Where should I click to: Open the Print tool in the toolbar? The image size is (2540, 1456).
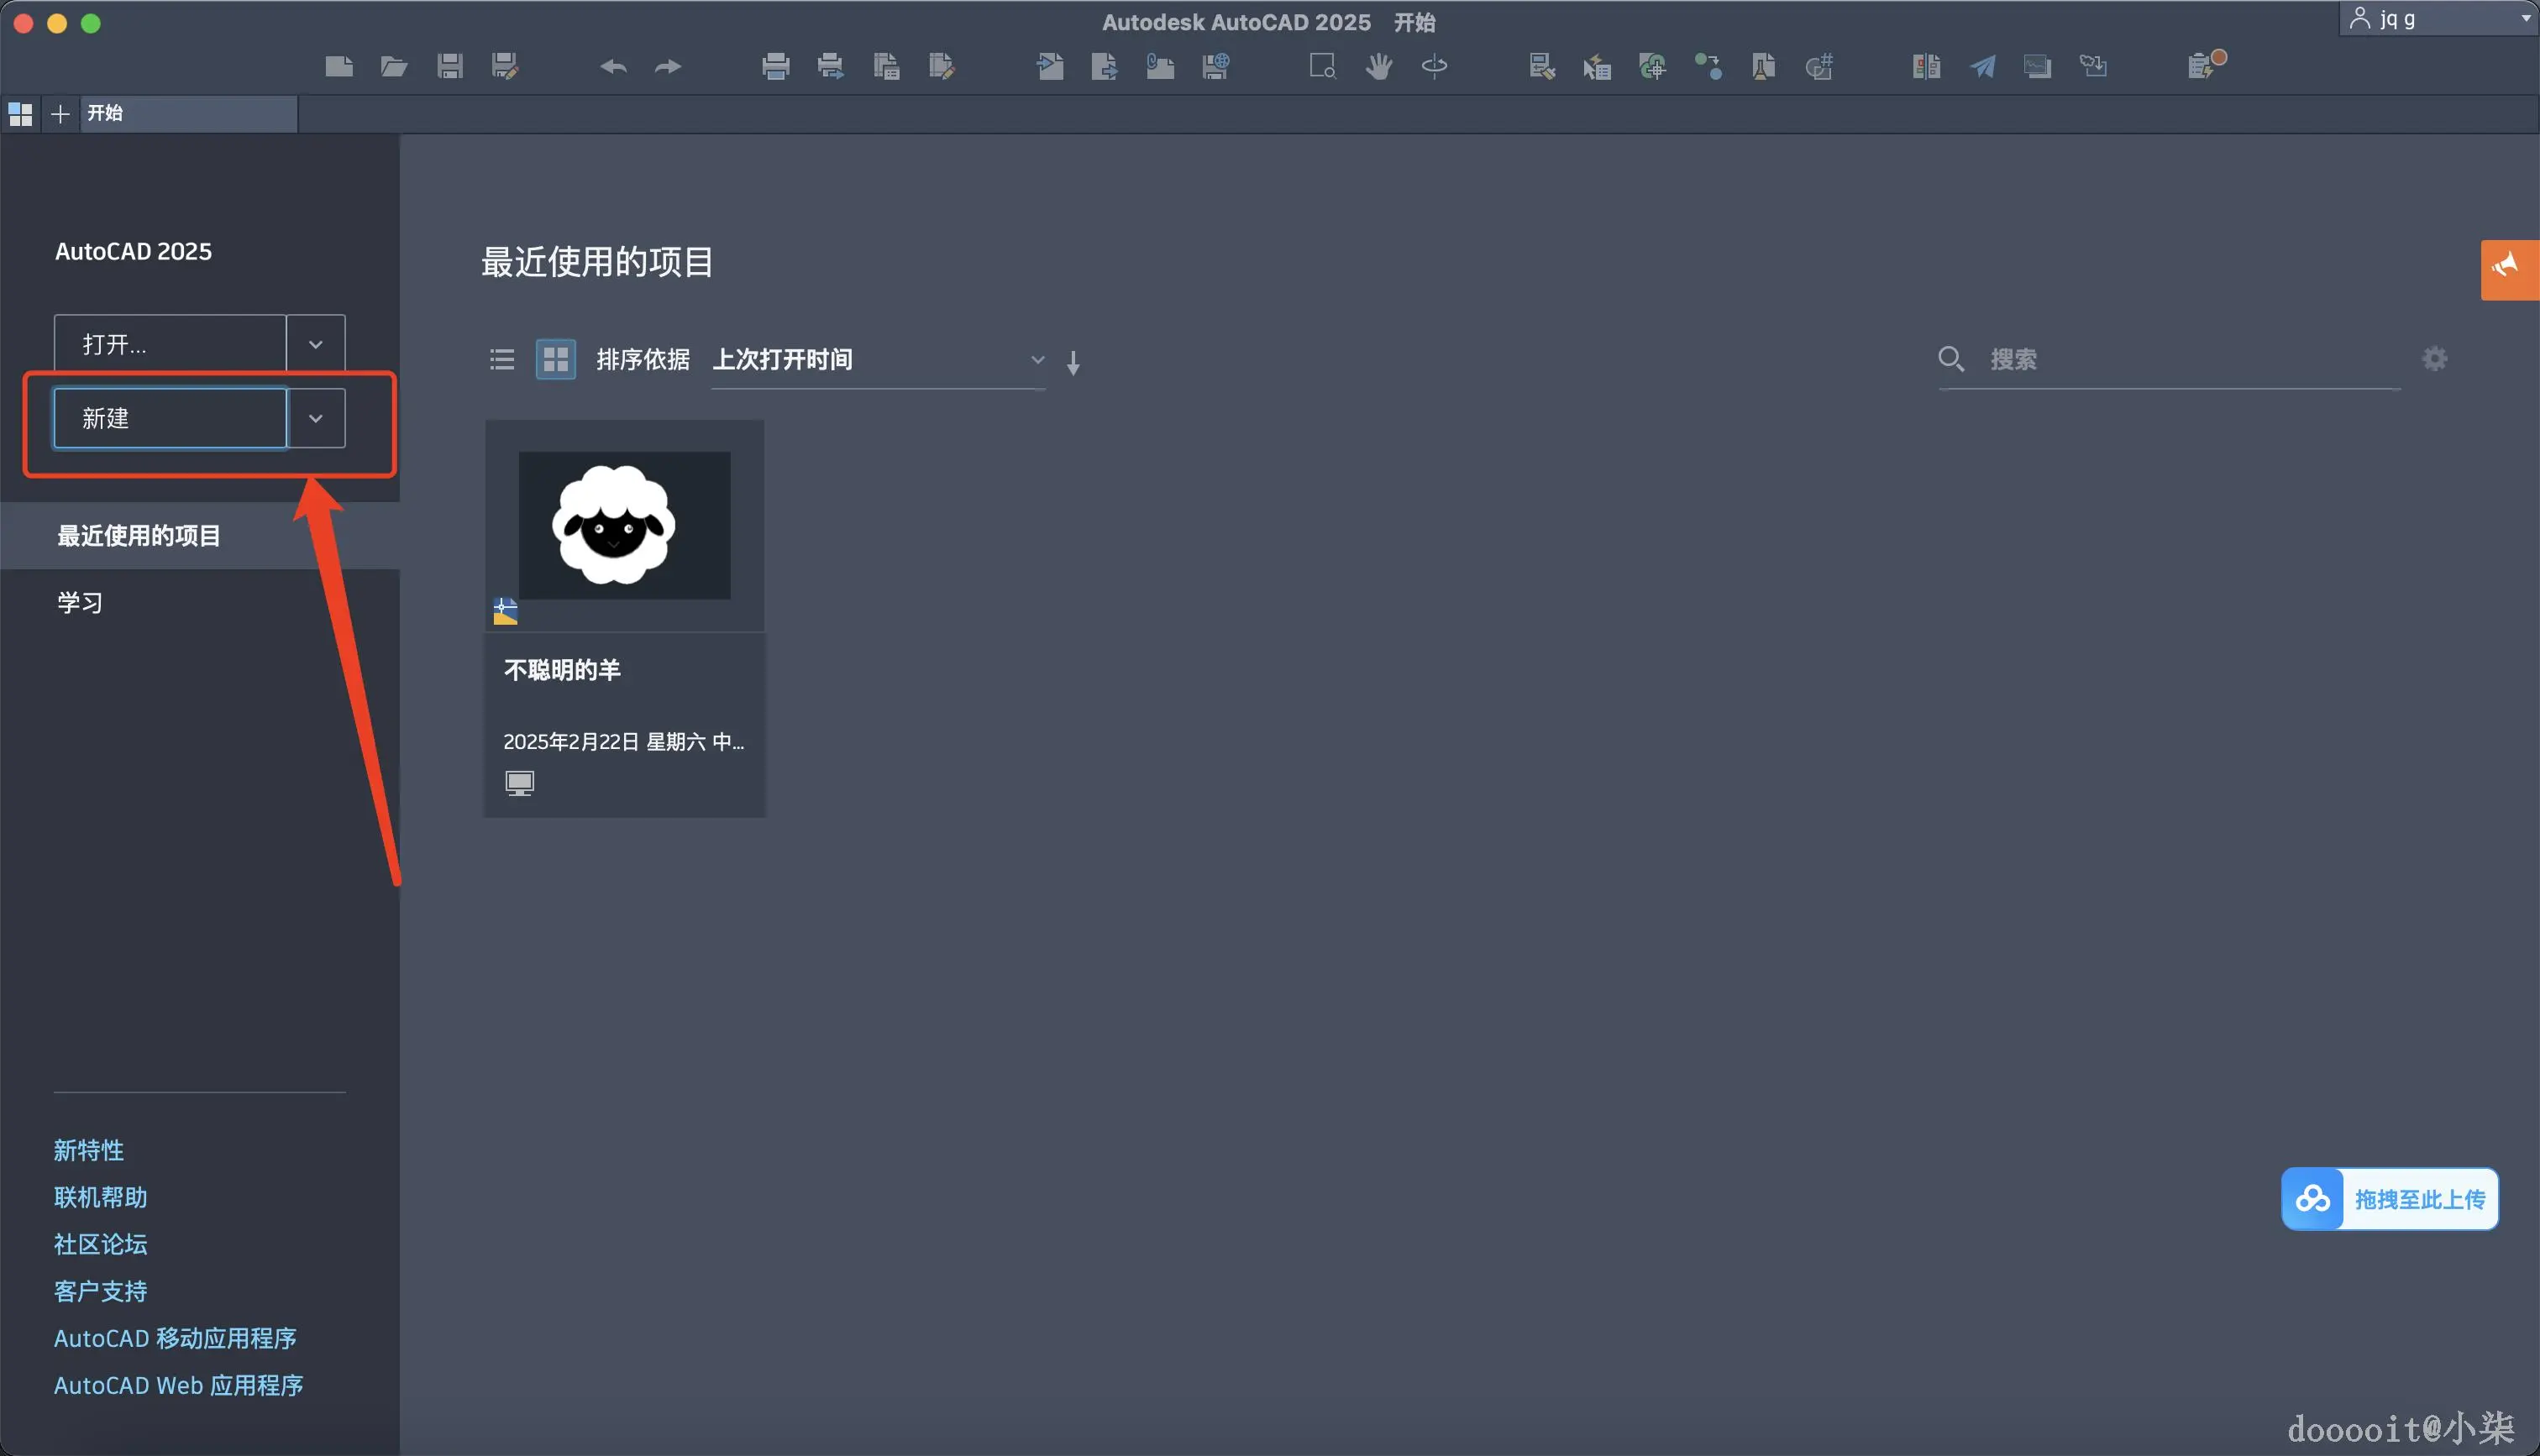[775, 65]
